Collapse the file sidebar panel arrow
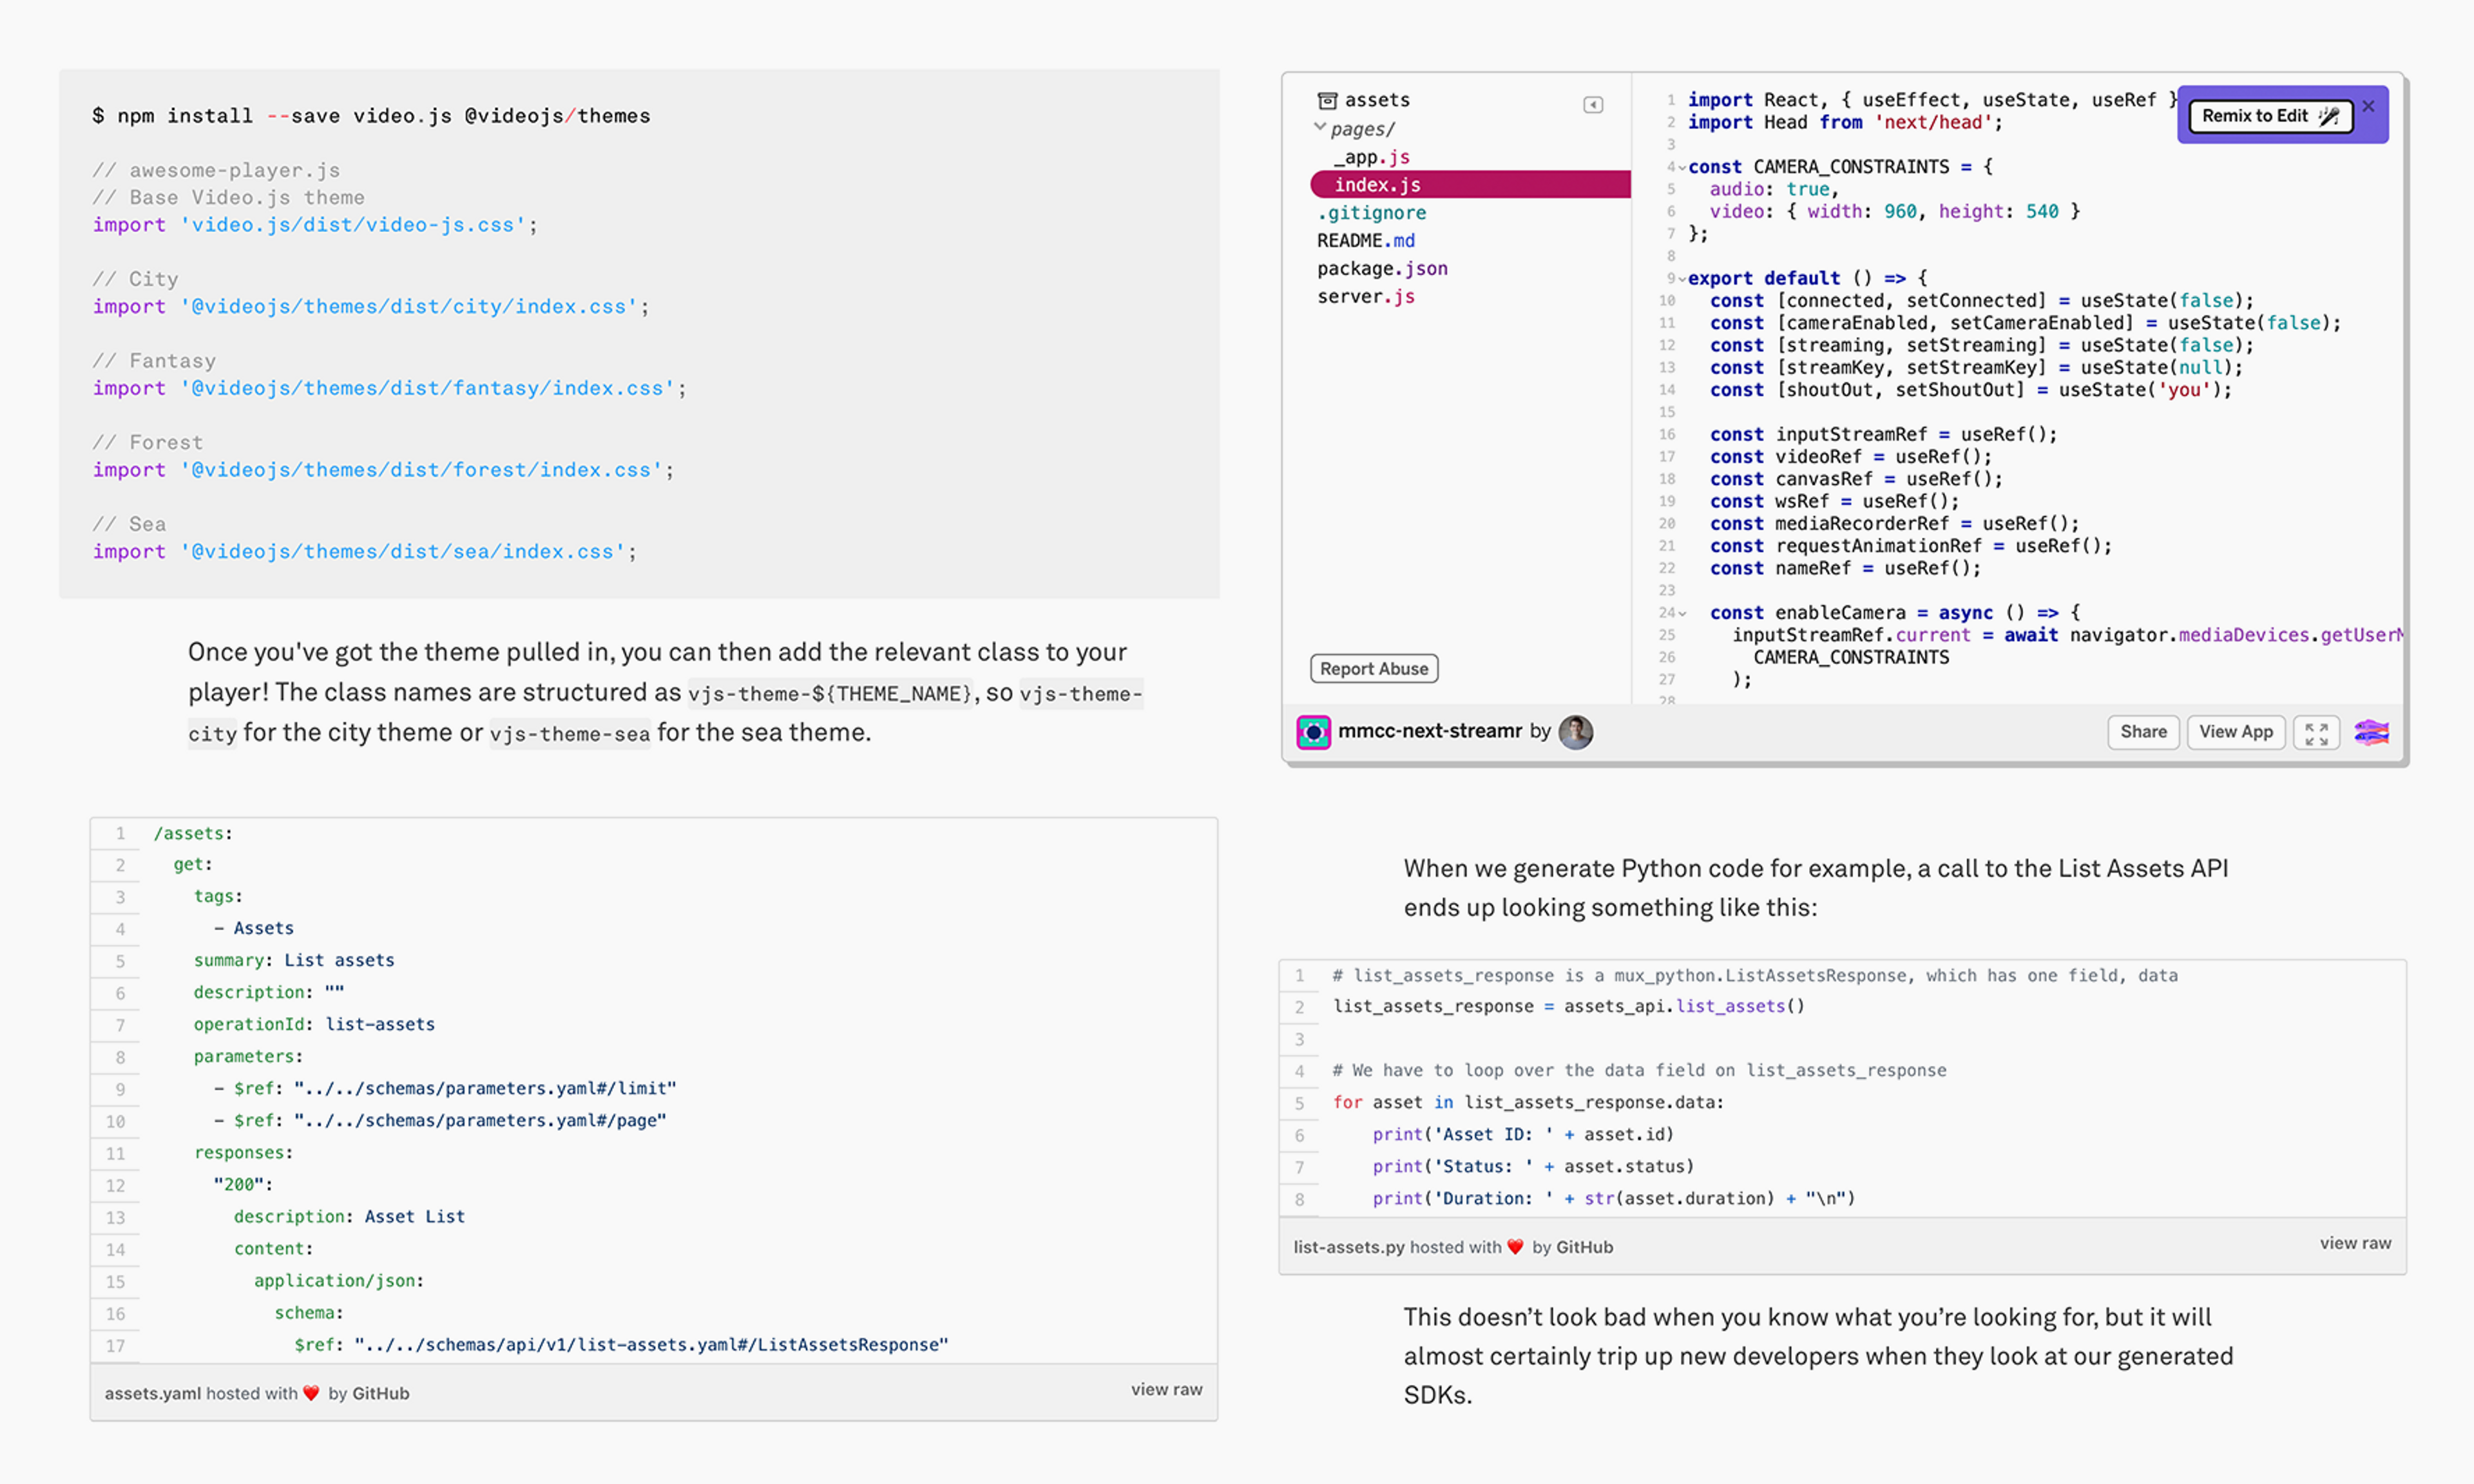 [x=1593, y=105]
